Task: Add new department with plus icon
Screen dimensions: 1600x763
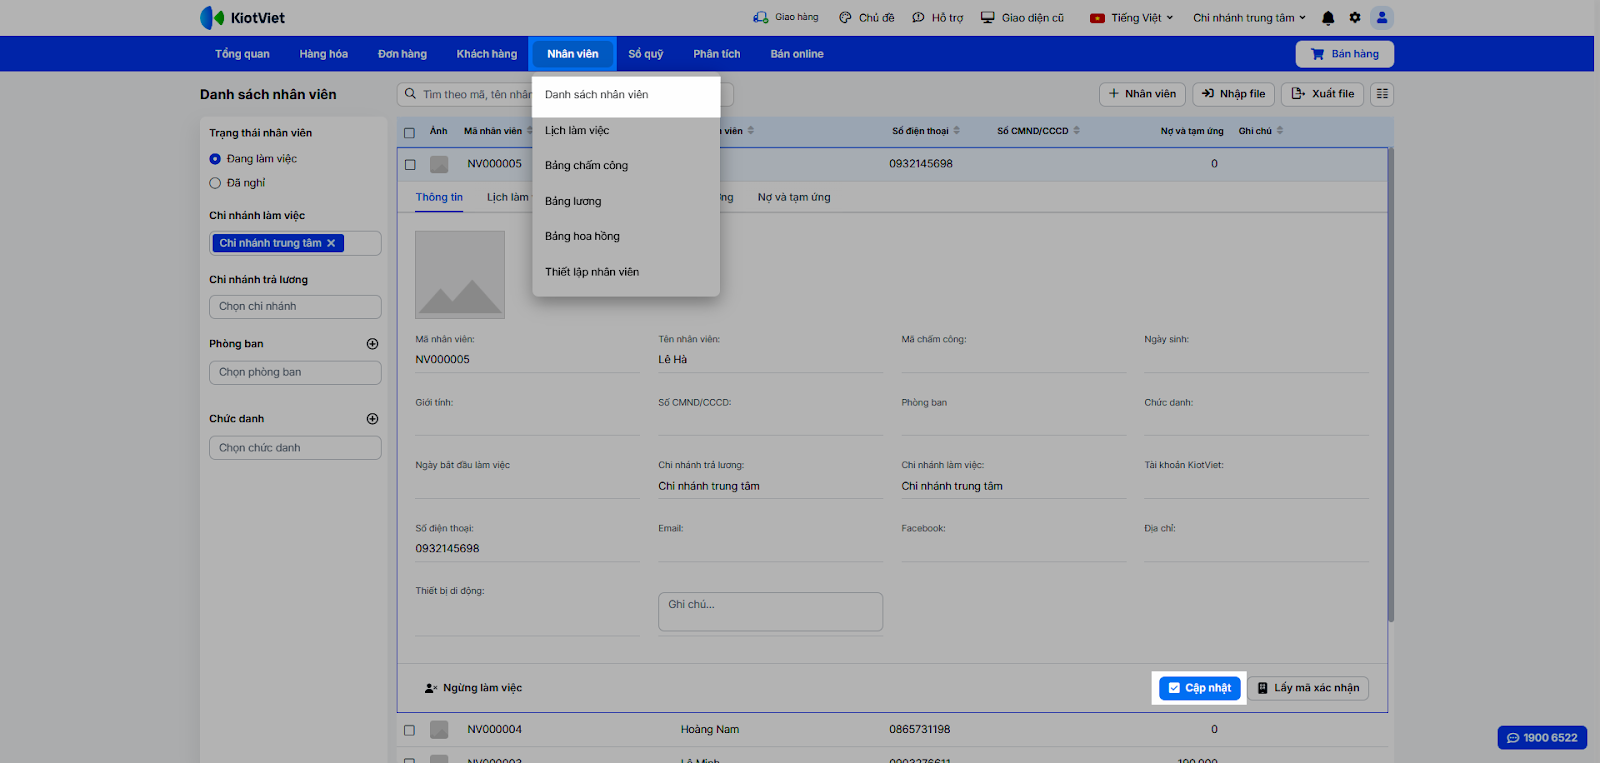Action: tap(372, 344)
